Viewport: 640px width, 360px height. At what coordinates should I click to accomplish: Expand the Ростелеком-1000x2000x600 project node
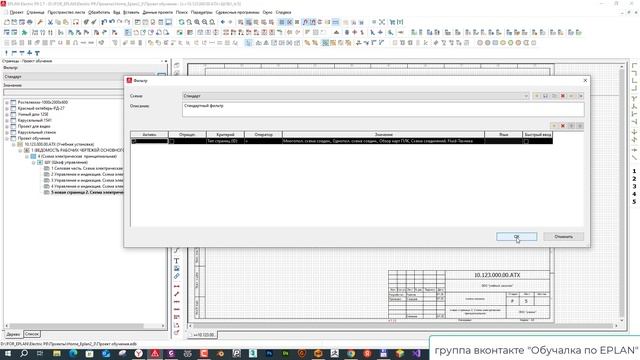[x=7, y=102]
